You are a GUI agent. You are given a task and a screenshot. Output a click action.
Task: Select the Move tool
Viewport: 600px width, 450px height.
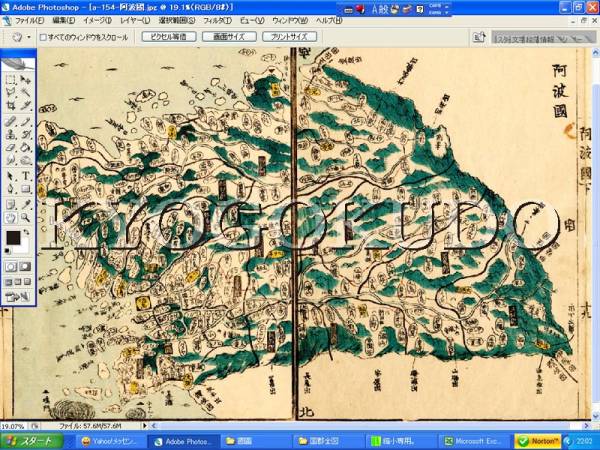pos(25,80)
